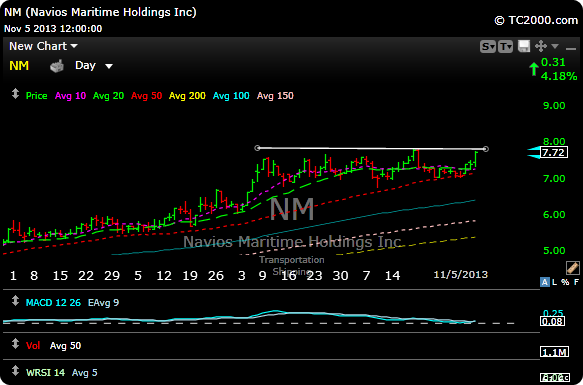Viewport: 583px width, 385px height.
Task: Click the 7.00 price axis label
Action: coord(554,179)
